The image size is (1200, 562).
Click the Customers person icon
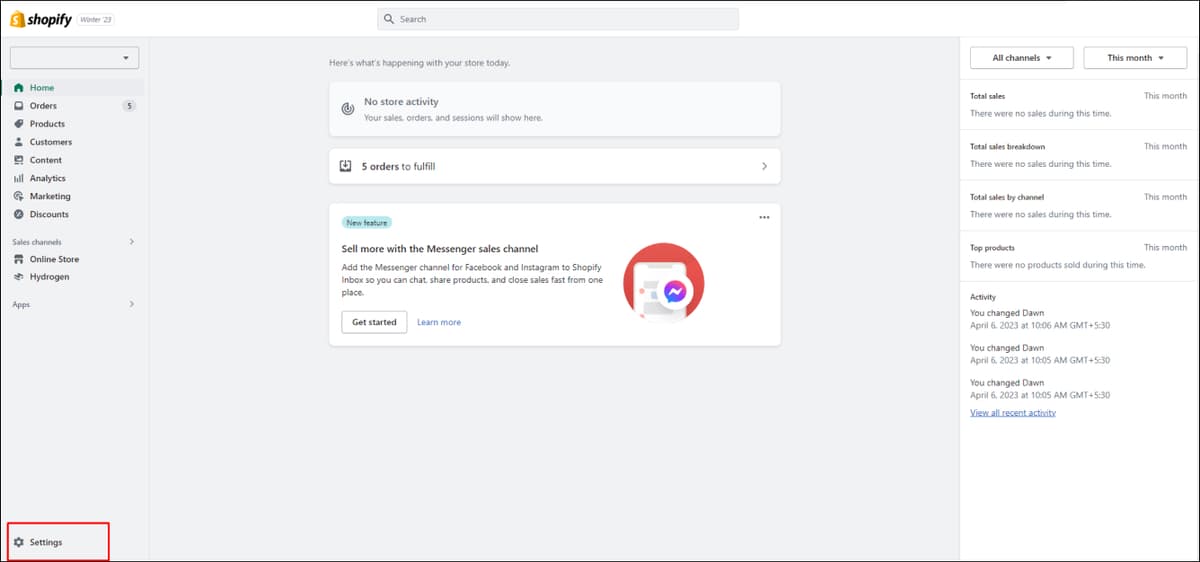tap(18, 142)
